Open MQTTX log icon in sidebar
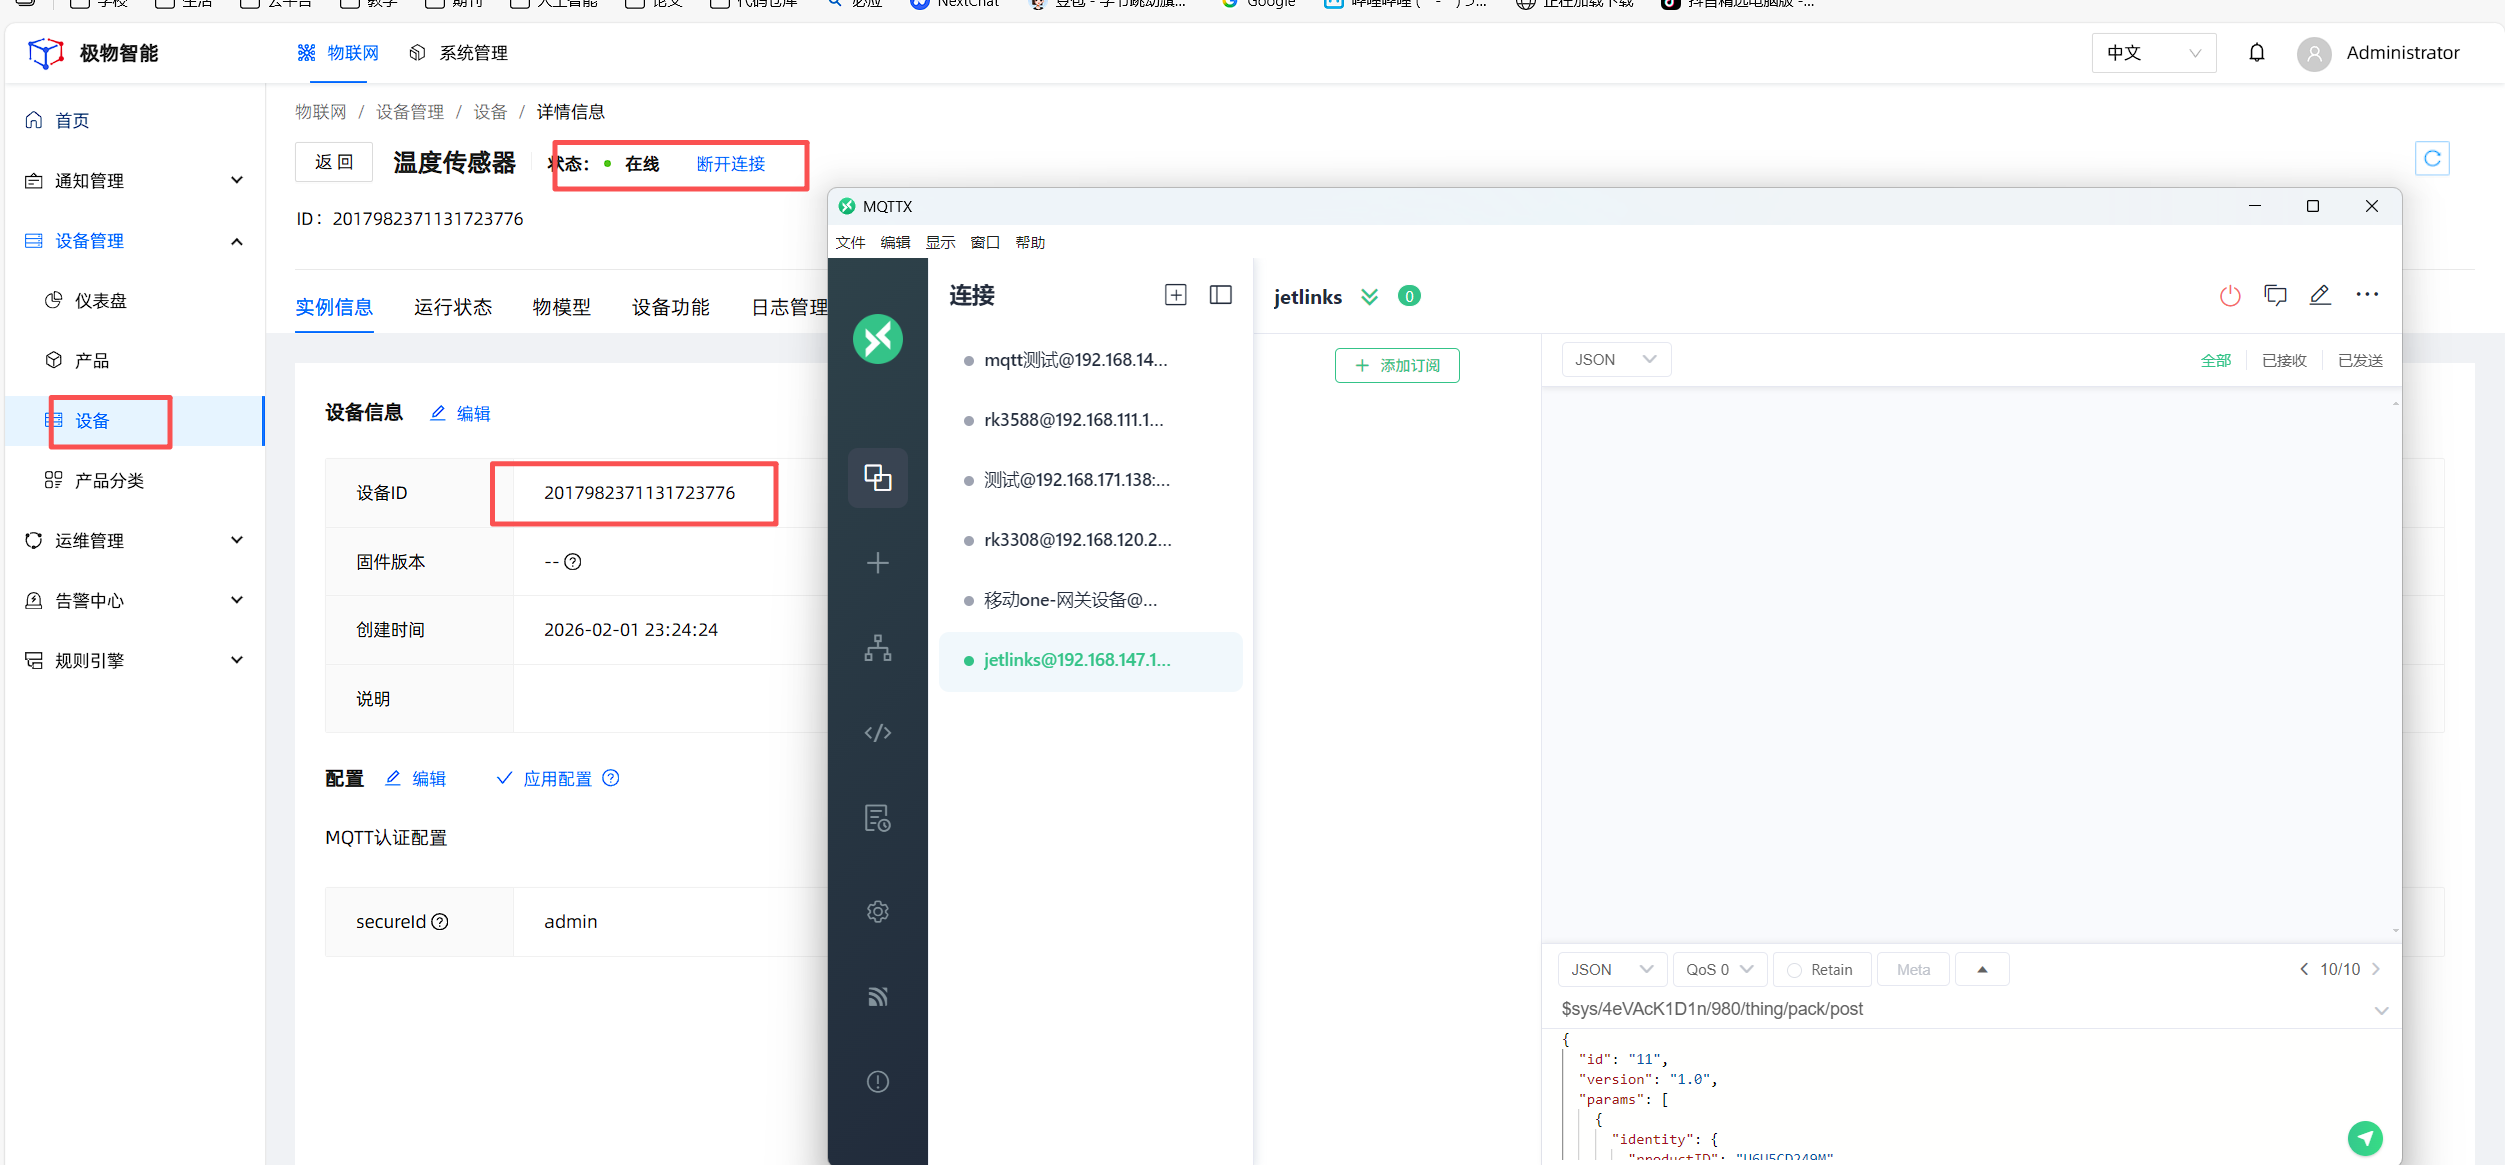The width and height of the screenshot is (2505, 1165). pyautogui.click(x=877, y=818)
